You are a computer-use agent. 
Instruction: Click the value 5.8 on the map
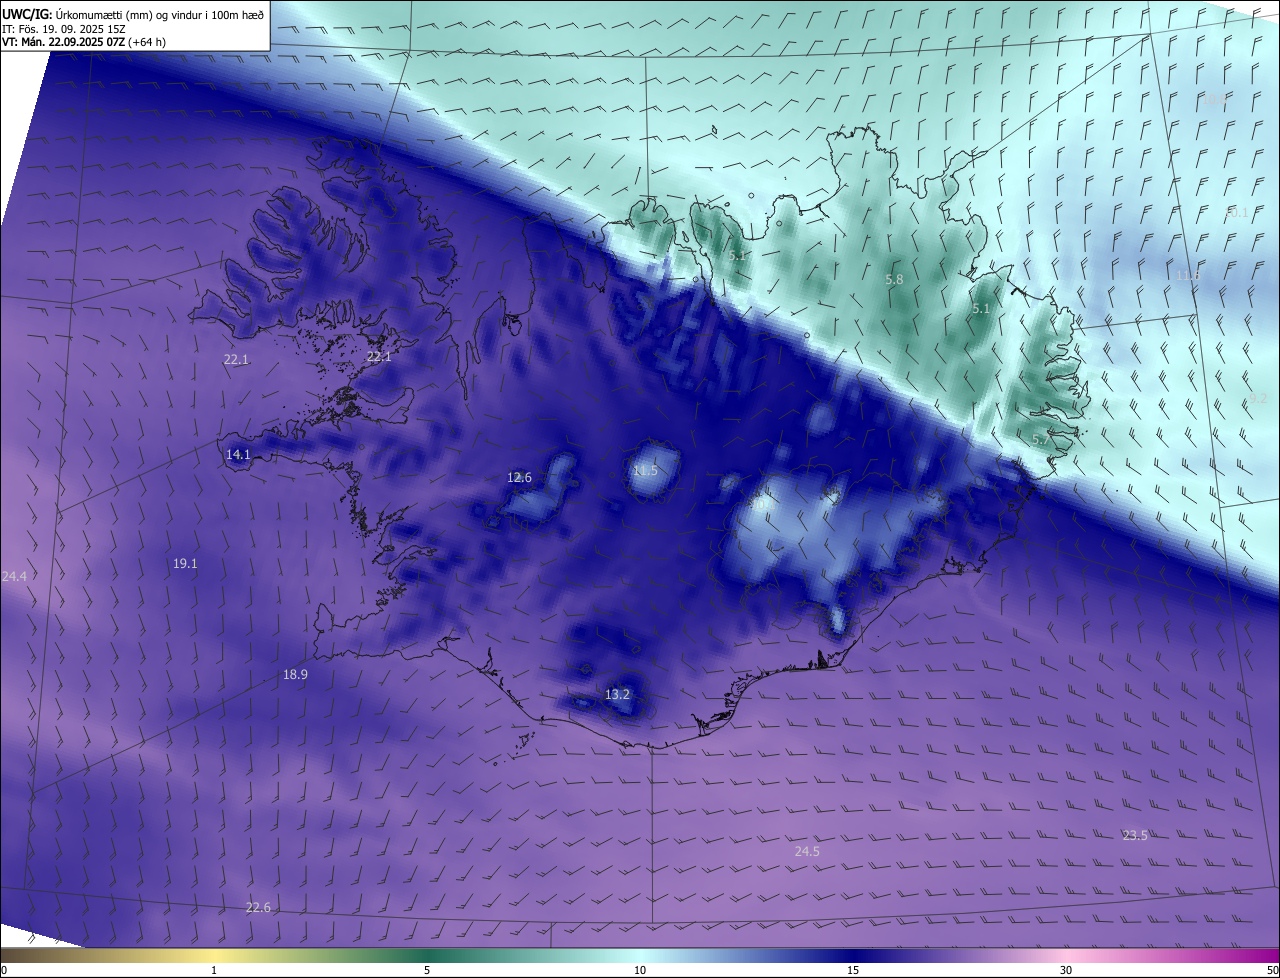[x=894, y=280]
